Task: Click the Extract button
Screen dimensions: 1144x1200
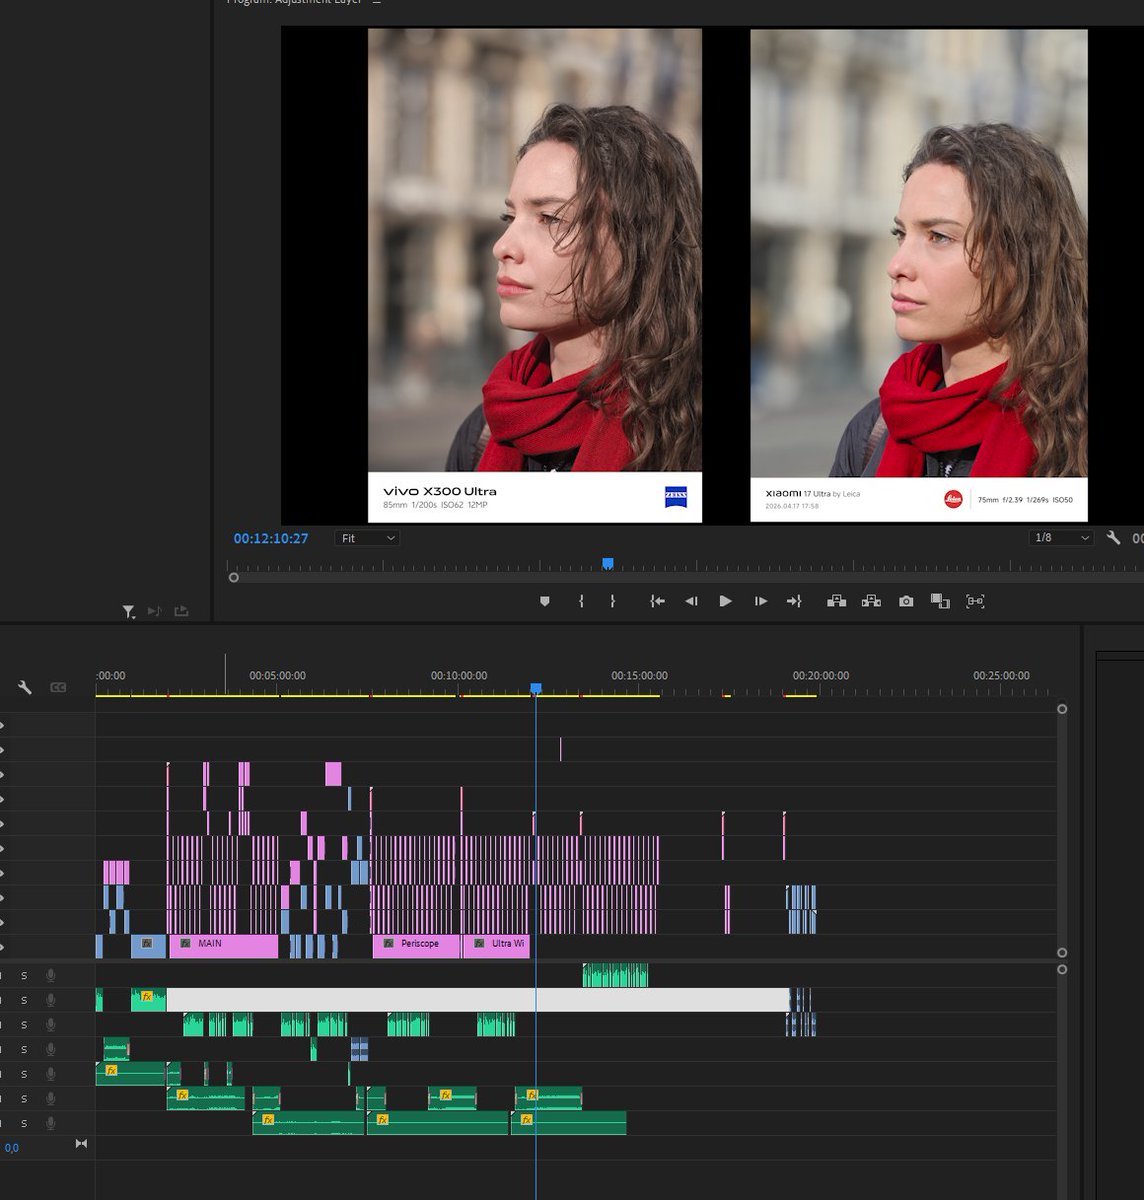Action: [x=871, y=601]
